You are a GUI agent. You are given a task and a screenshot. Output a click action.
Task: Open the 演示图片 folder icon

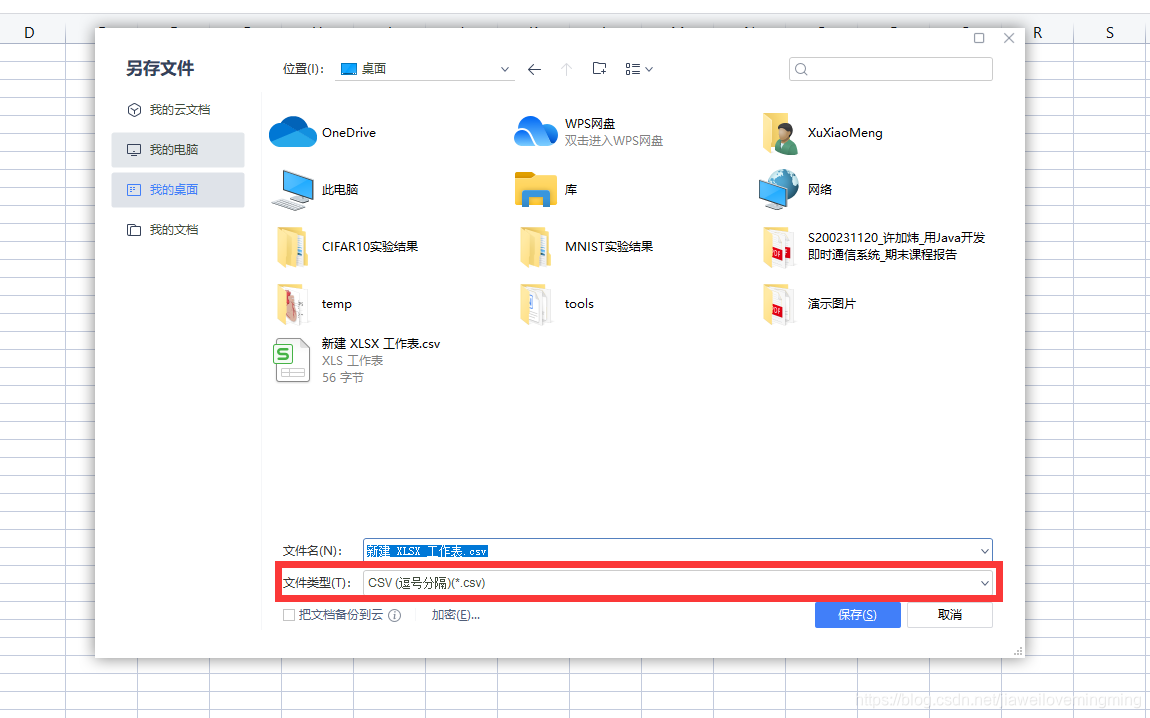point(779,304)
